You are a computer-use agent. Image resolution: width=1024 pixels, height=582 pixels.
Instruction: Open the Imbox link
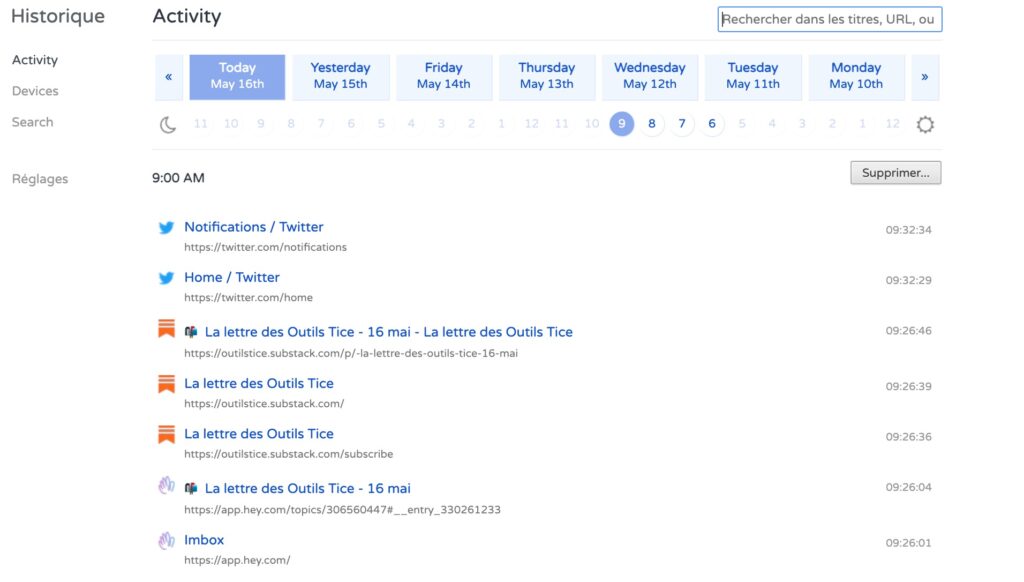pyautogui.click(x=204, y=540)
